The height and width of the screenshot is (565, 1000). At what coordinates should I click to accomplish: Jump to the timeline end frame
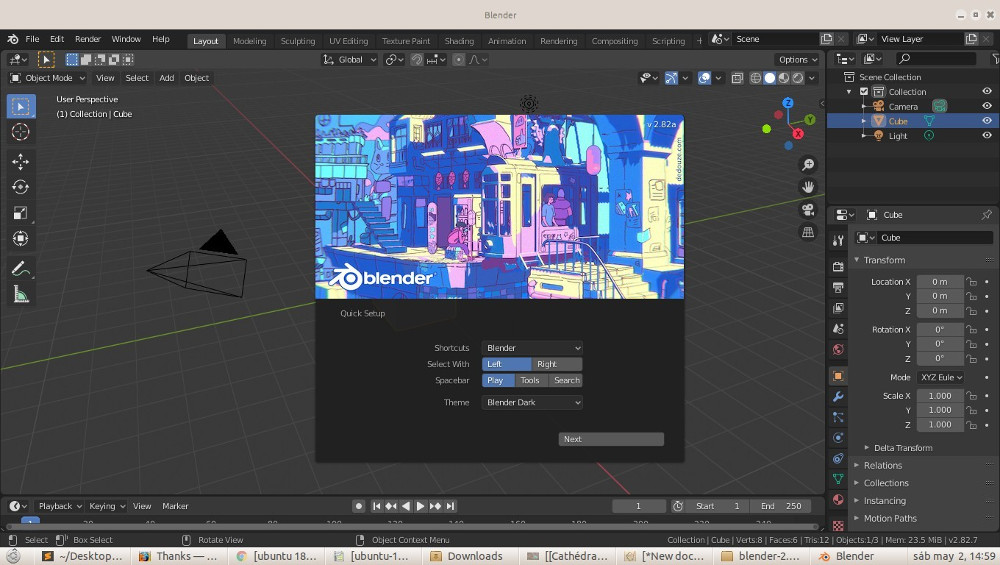(x=450, y=506)
